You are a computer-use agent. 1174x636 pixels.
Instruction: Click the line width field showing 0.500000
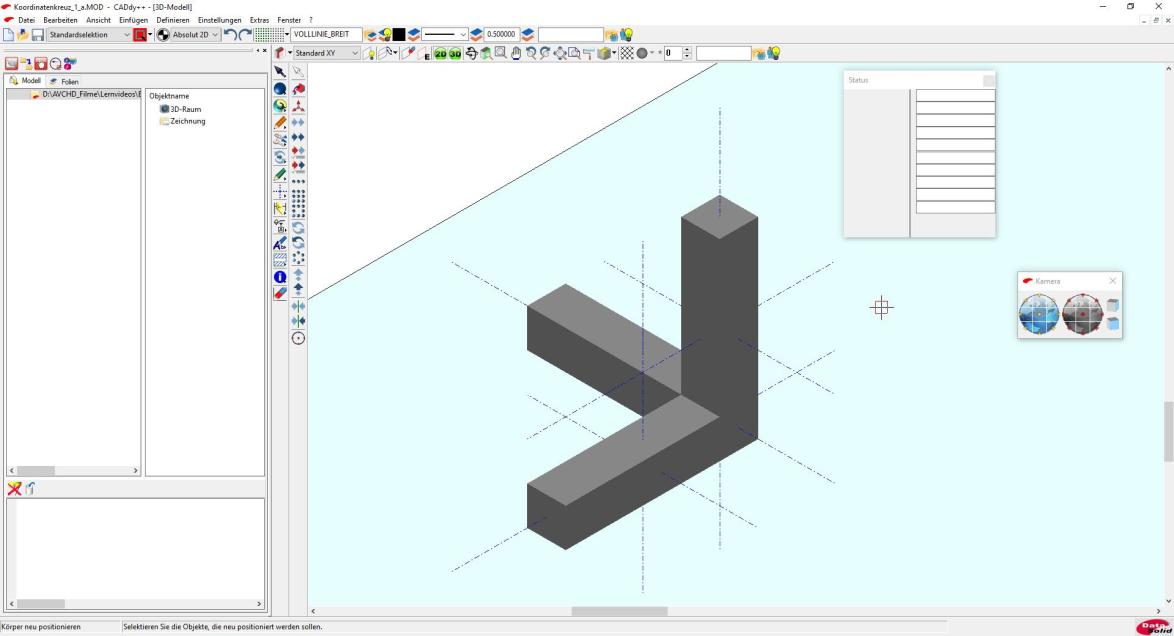pos(501,35)
